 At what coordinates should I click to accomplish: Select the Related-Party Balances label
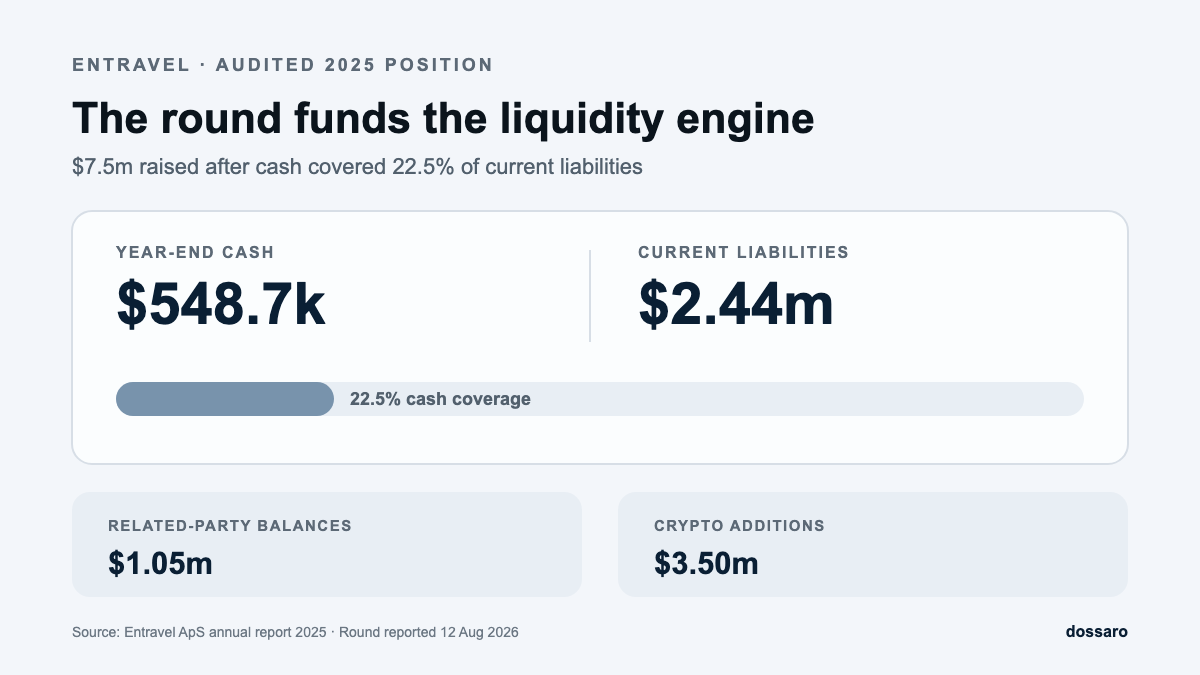[230, 525]
